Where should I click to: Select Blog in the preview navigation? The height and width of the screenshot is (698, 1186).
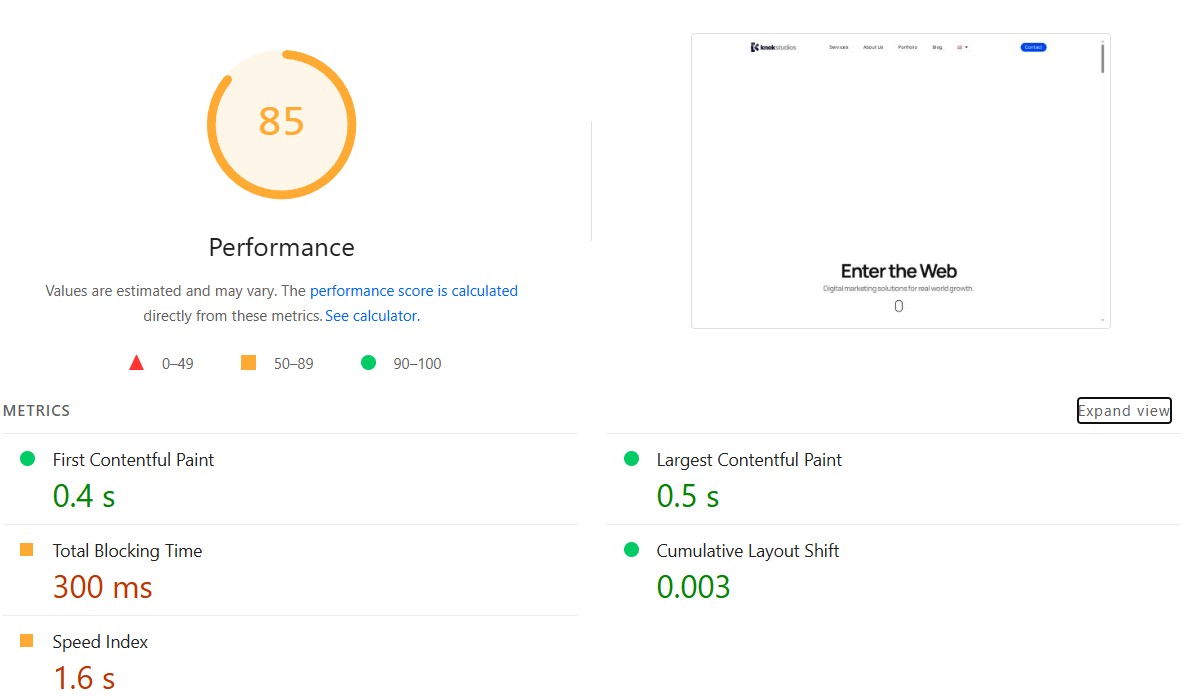(937, 47)
